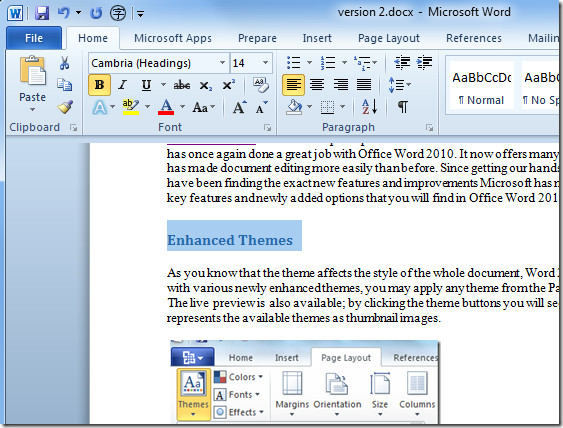
Task: Switch to the Prepare tab
Action: (x=257, y=38)
